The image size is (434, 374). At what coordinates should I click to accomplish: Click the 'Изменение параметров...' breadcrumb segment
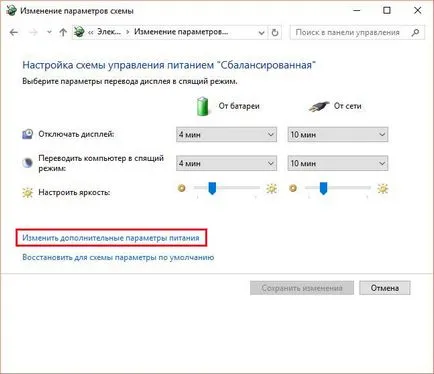(x=181, y=32)
